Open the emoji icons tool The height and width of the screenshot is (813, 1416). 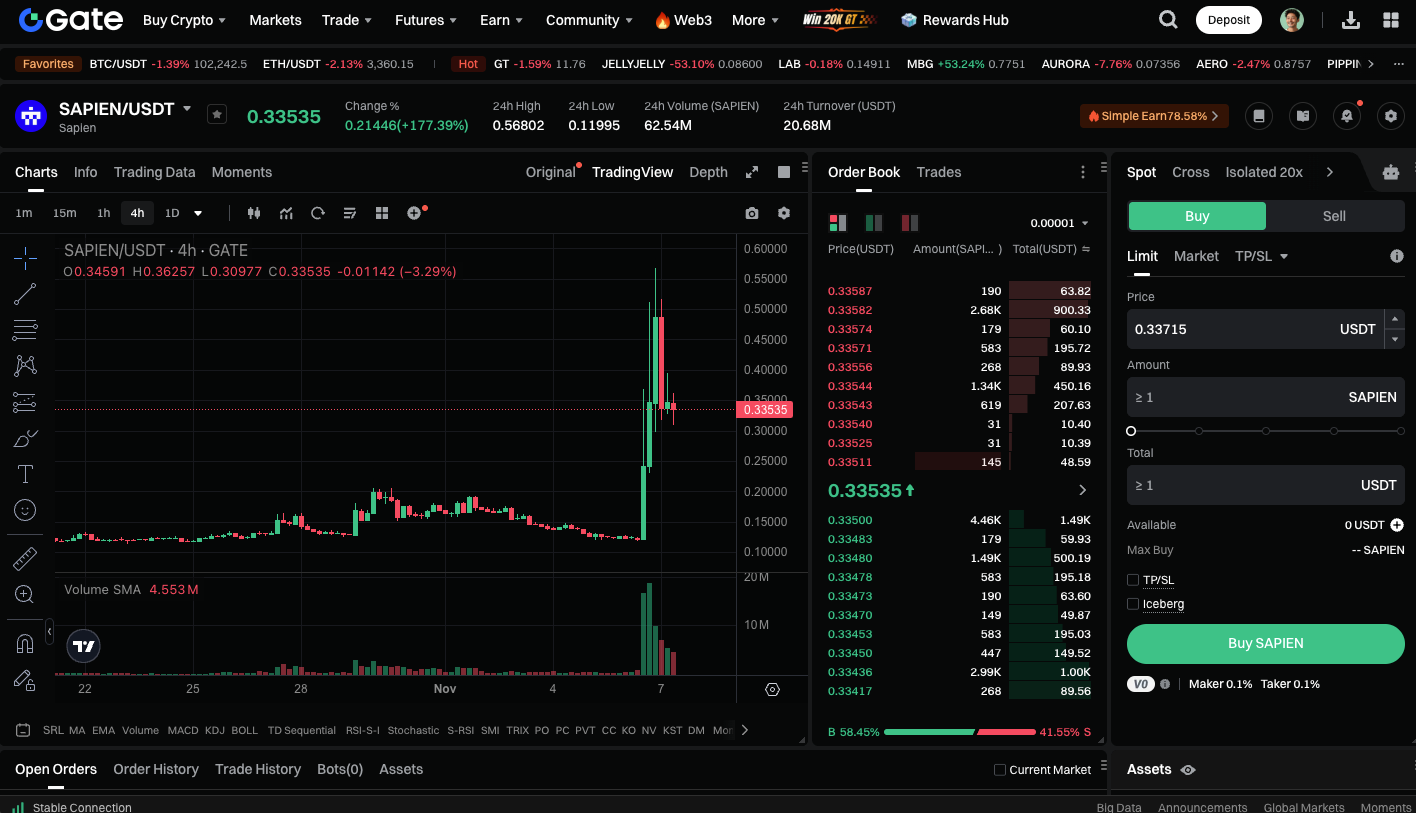(x=25, y=510)
